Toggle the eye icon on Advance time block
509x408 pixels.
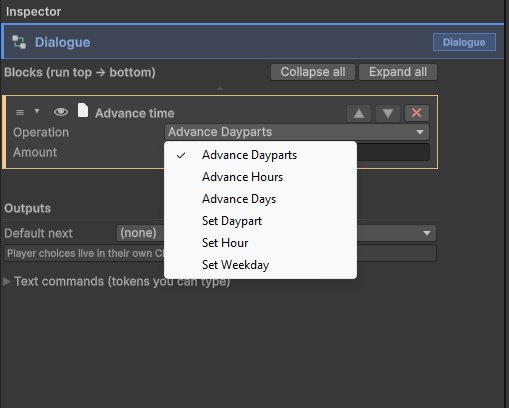tap(61, 112)
